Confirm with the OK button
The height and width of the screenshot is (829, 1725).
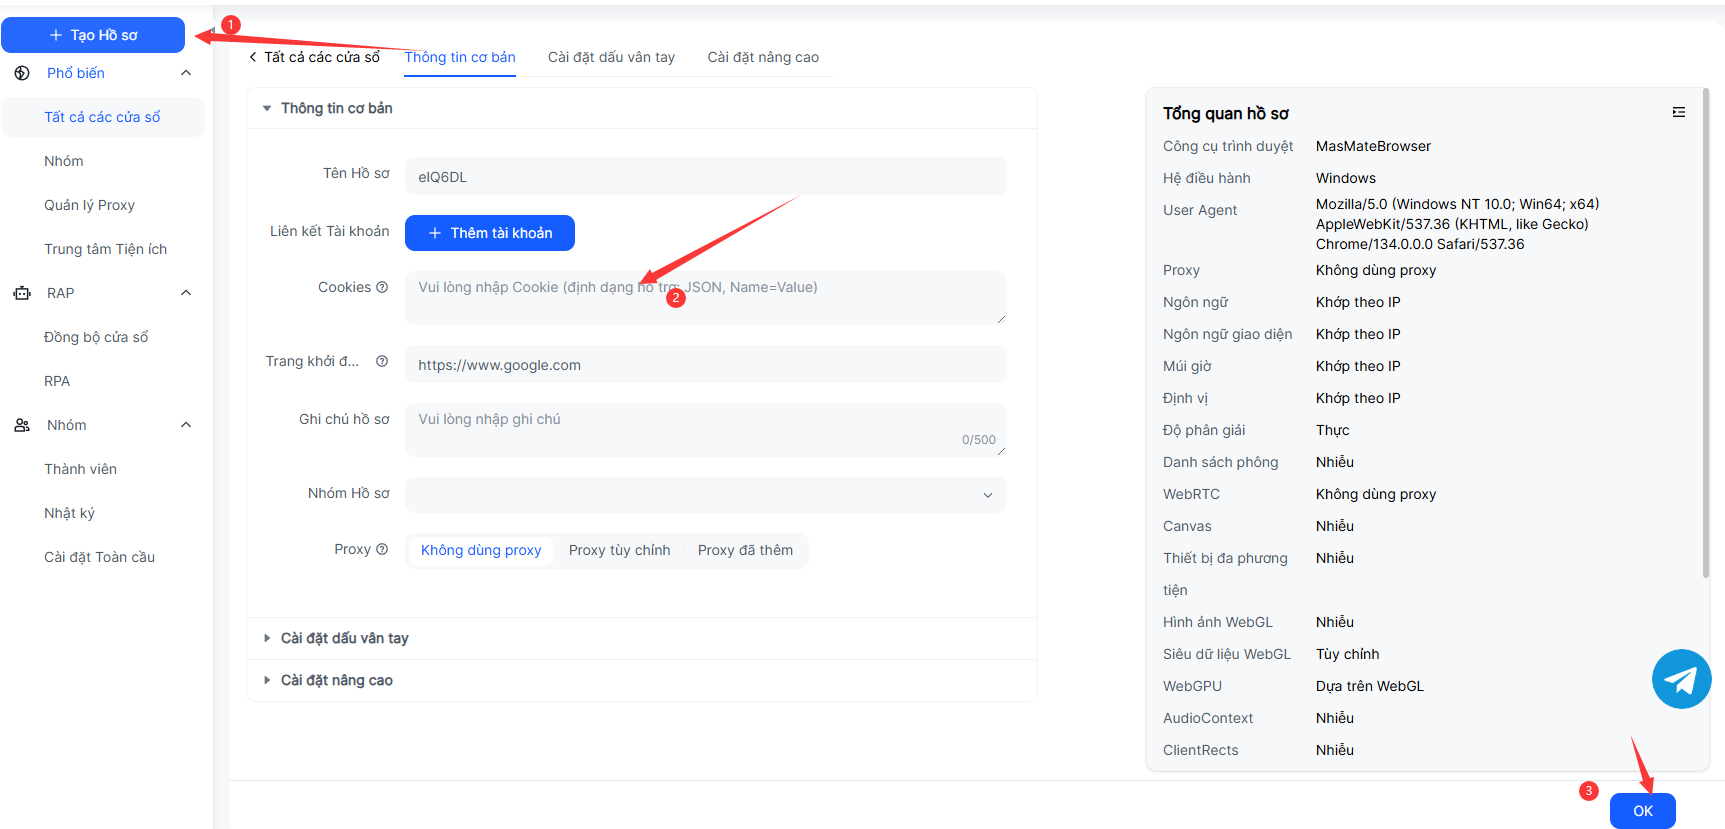[x=1642, y=811]
